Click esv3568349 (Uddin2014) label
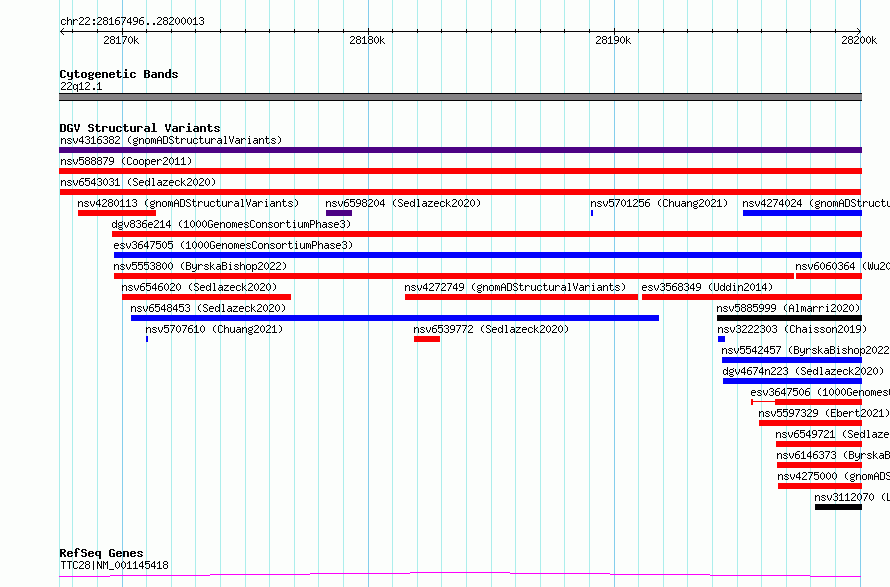890x587 pixels. pos(707,287)
